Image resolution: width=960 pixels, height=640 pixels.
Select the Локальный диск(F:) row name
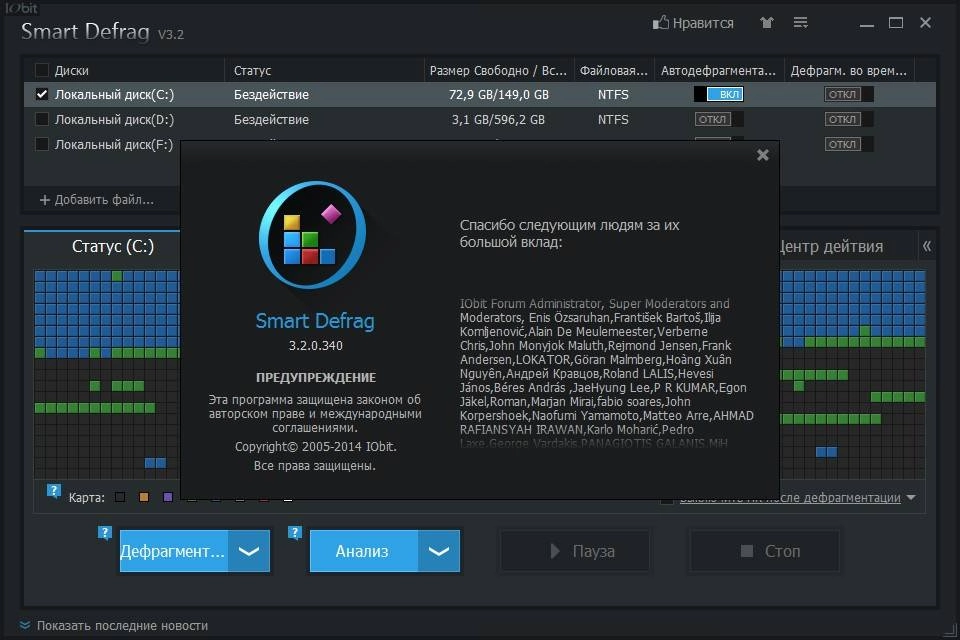[x=114, y=145]
